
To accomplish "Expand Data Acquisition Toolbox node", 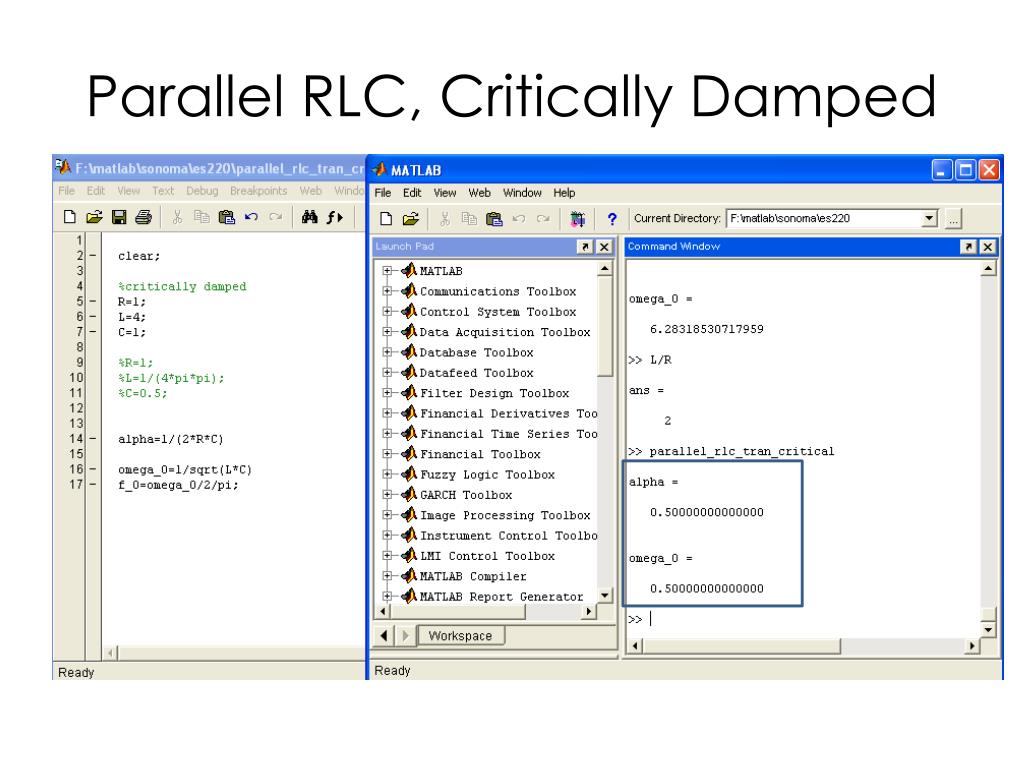I will point(387,332).
